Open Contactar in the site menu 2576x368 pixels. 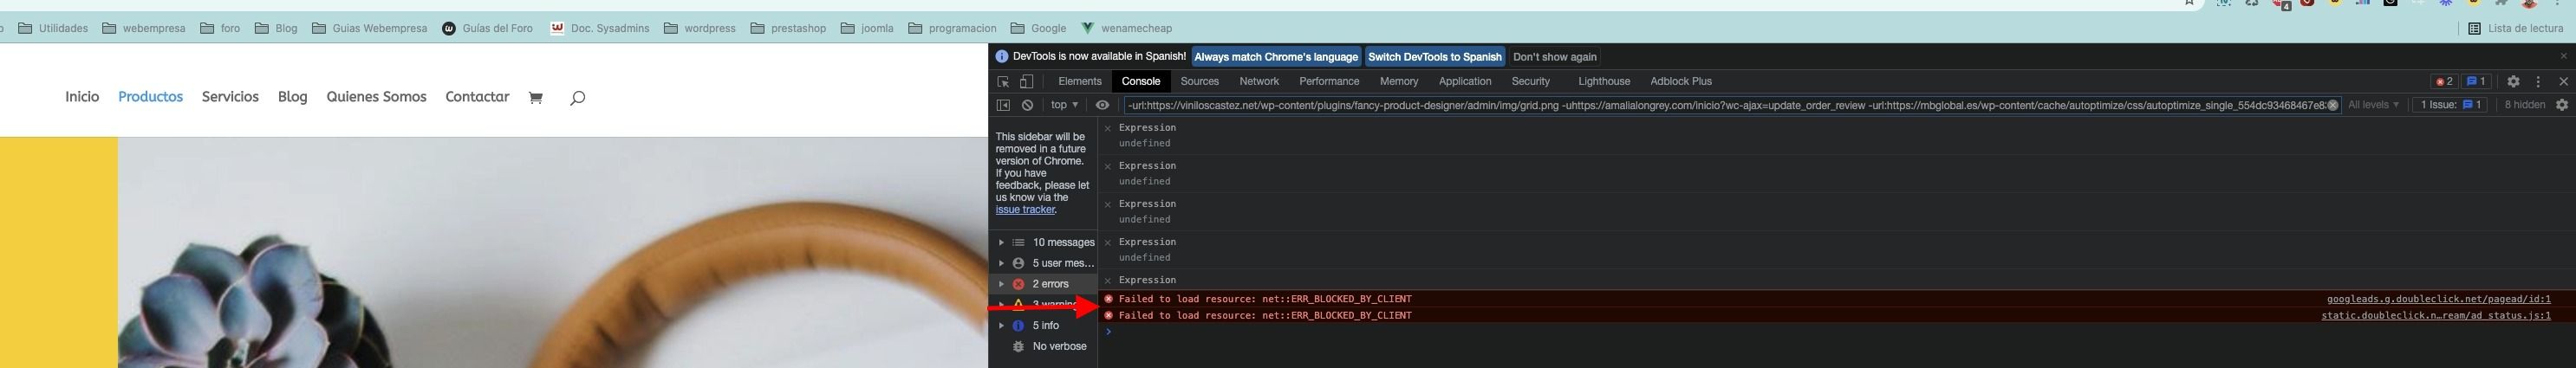(x=477, y=97)
